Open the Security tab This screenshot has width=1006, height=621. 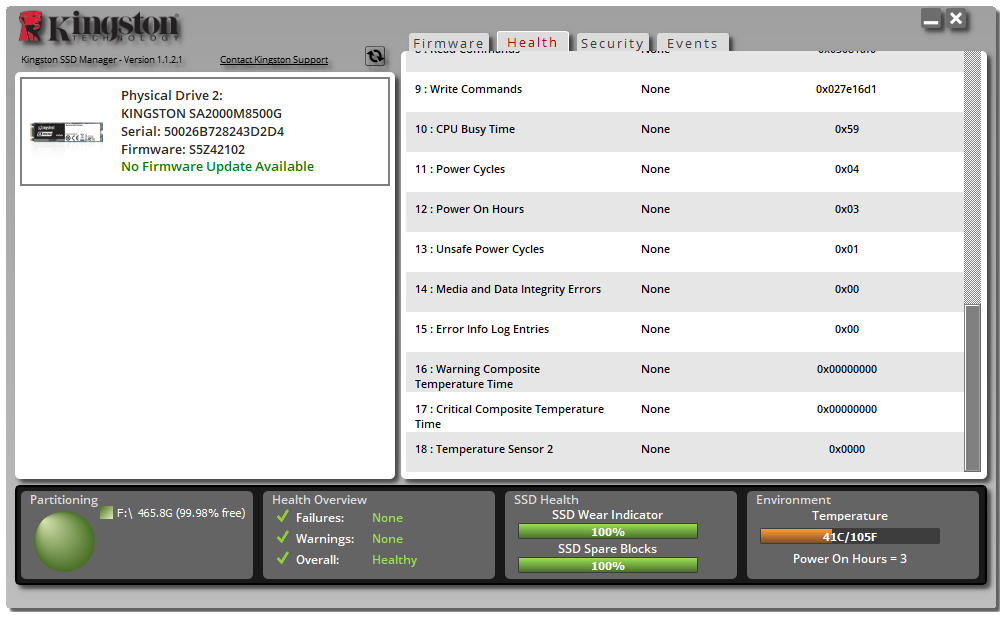[x=613, y=43]
